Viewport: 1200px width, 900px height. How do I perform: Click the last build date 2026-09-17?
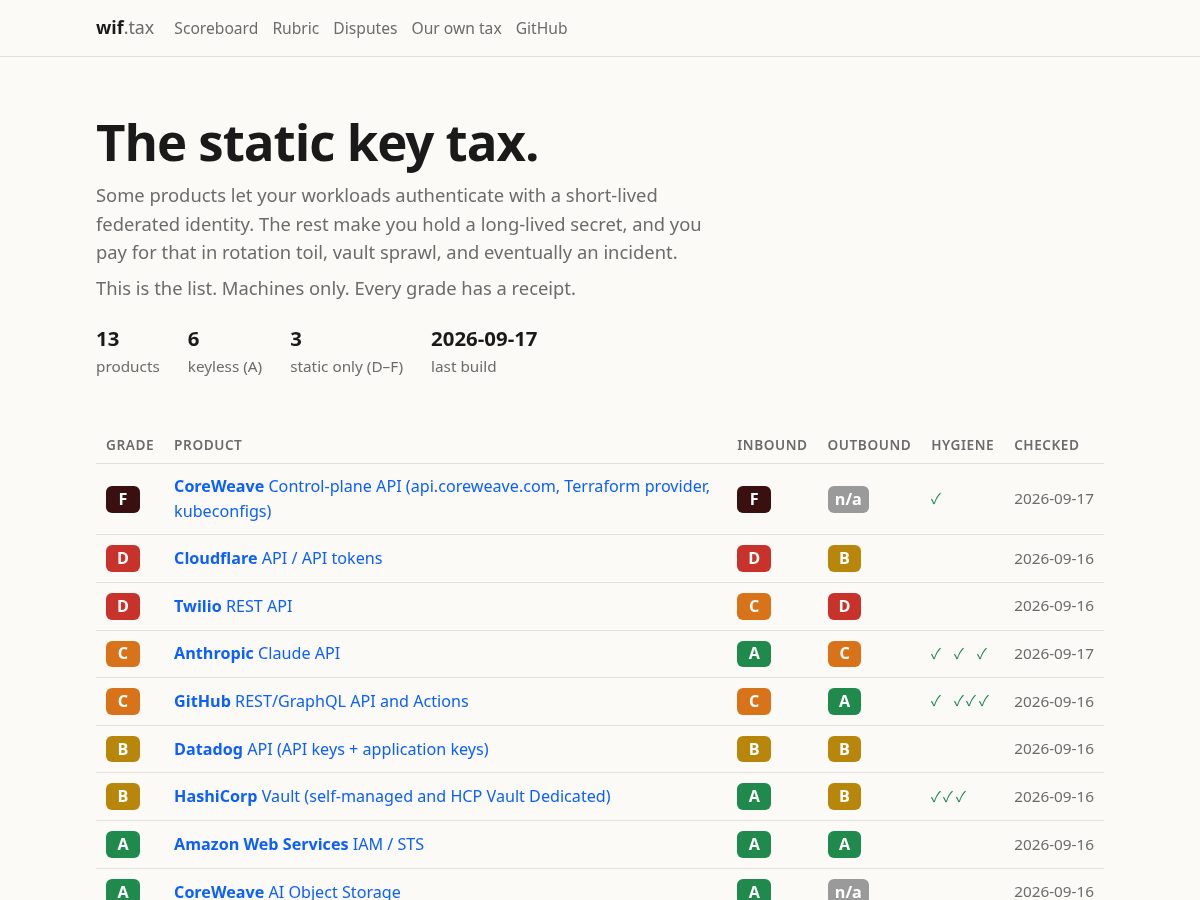[x=484, y=339]
